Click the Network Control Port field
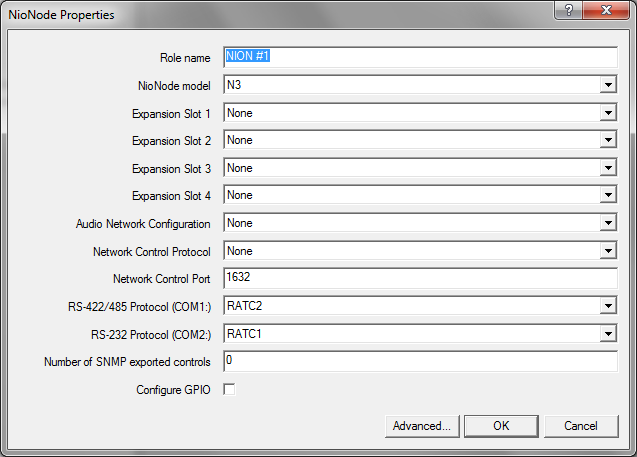 [420, 278]
